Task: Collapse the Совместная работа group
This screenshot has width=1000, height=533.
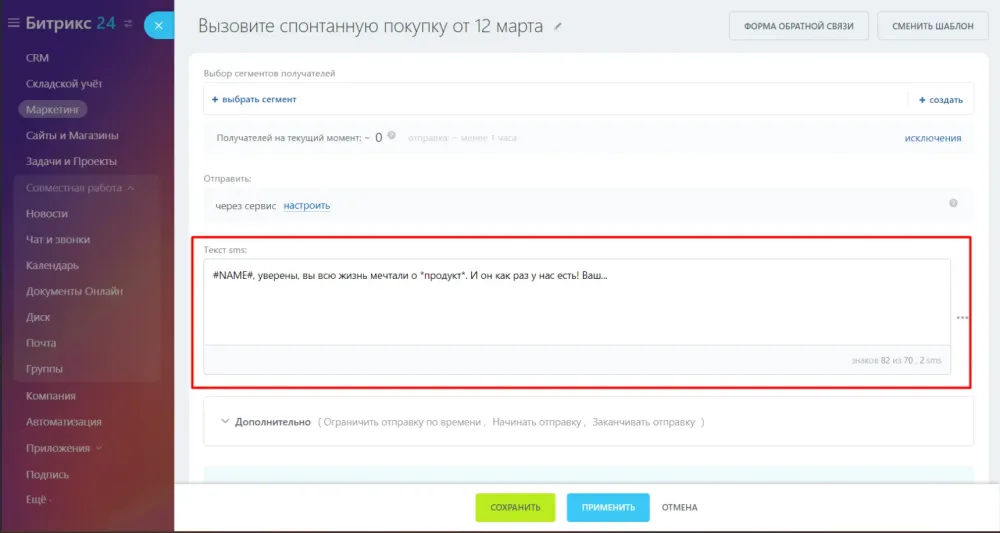Action: tap(80, 188)
